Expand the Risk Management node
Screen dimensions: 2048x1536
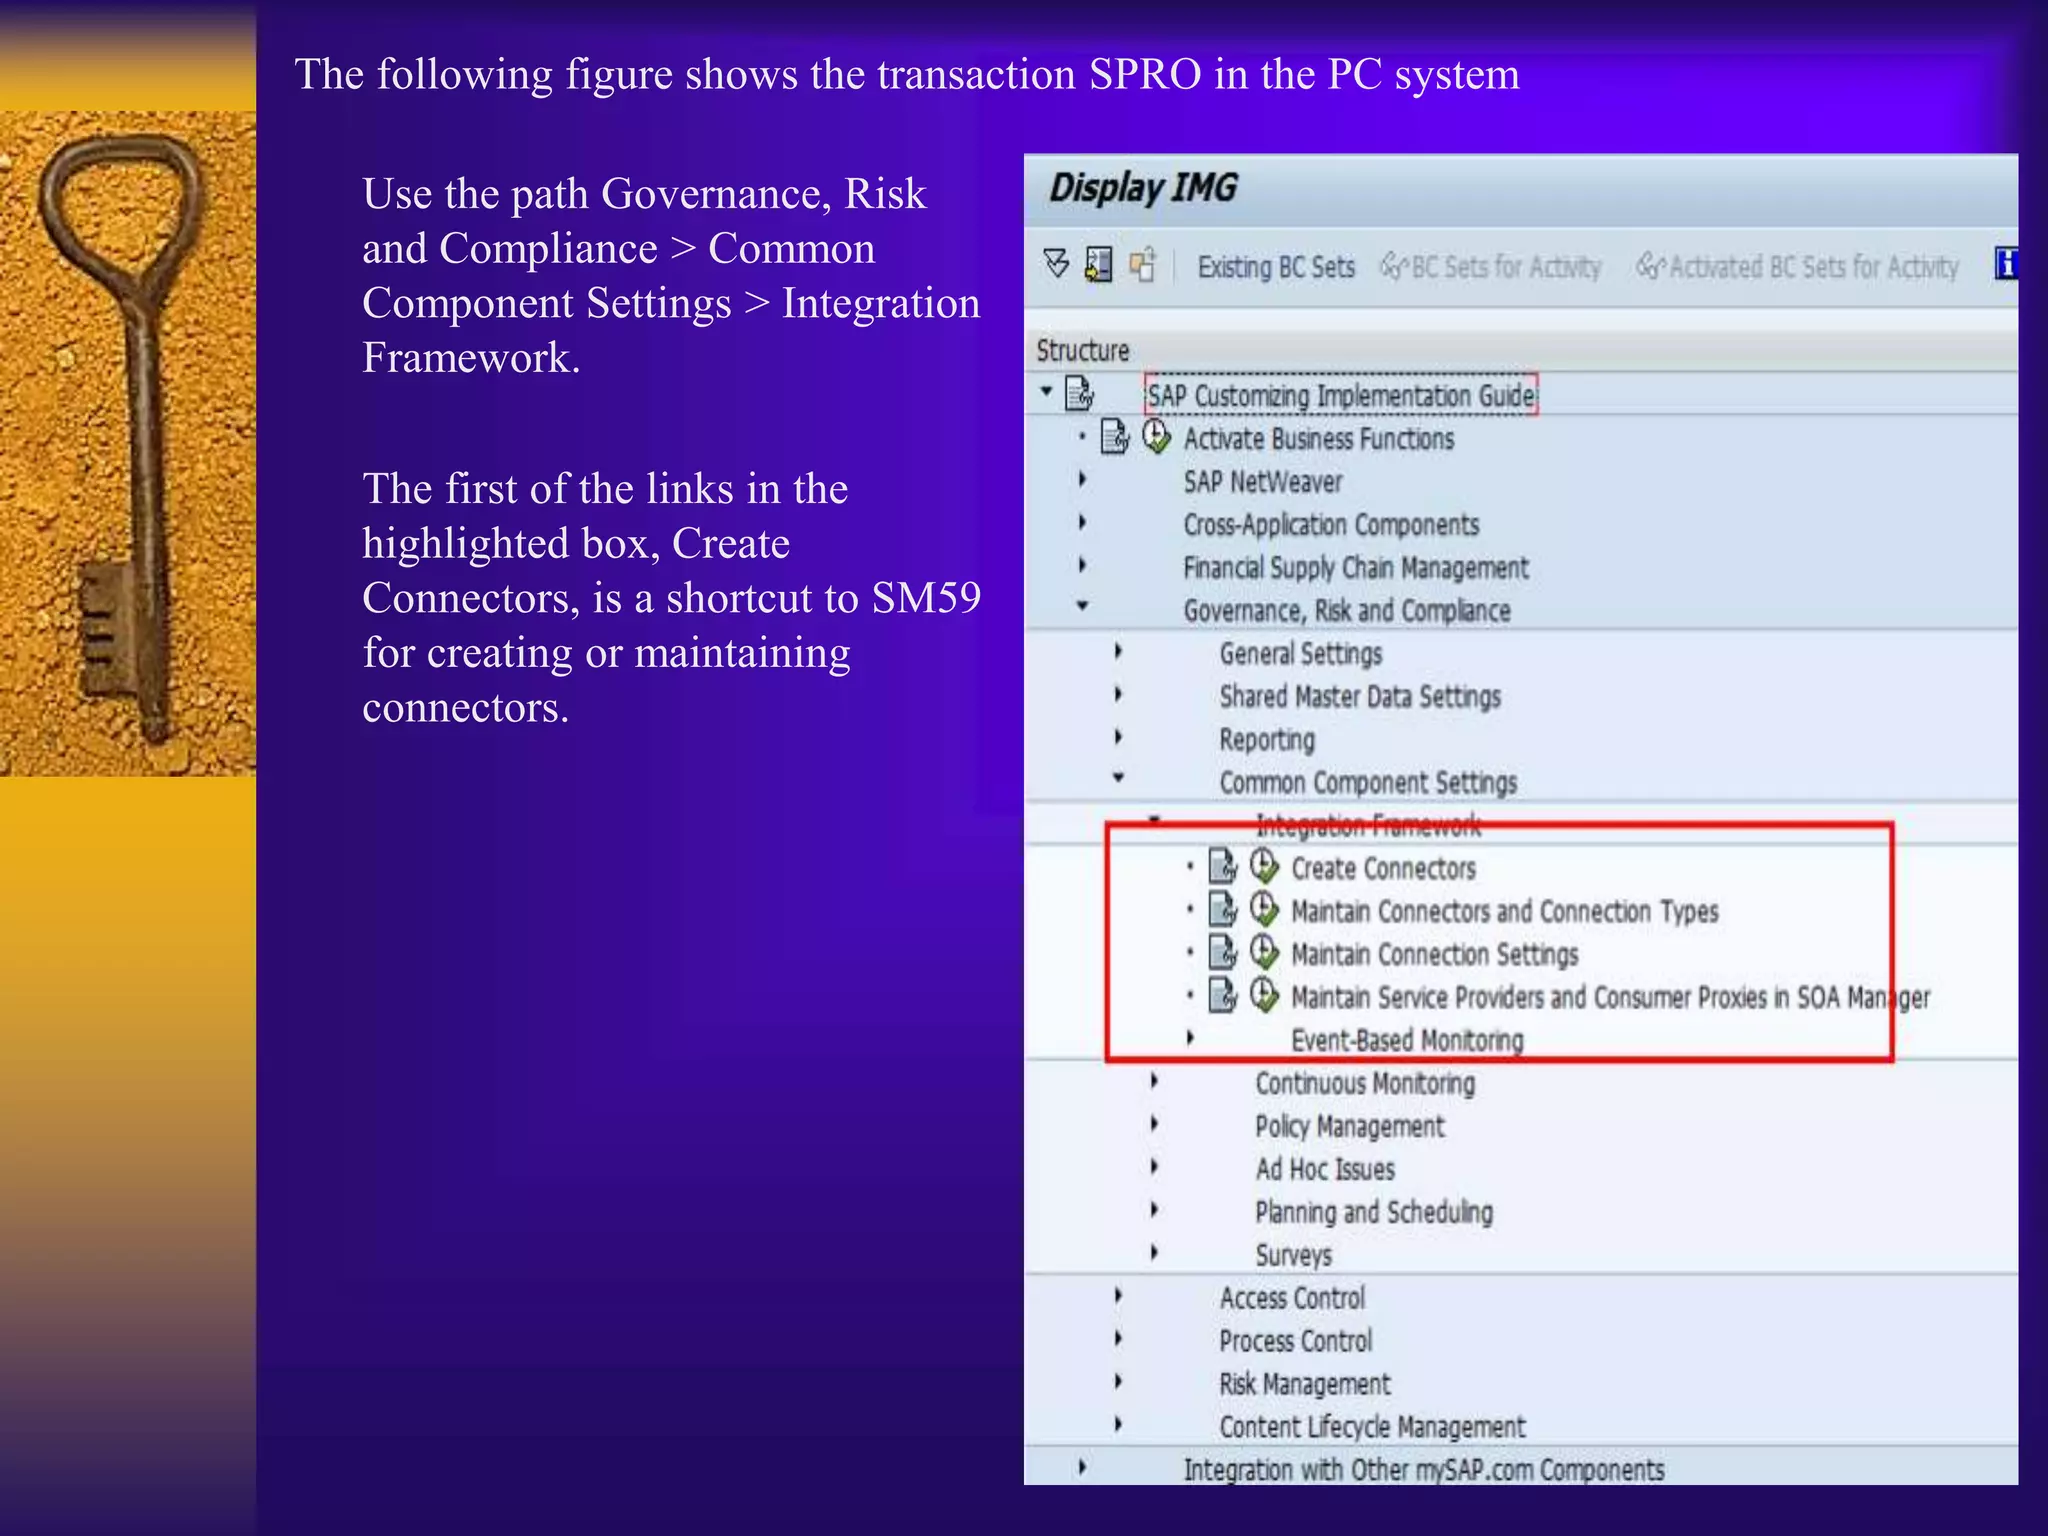1118,1383
